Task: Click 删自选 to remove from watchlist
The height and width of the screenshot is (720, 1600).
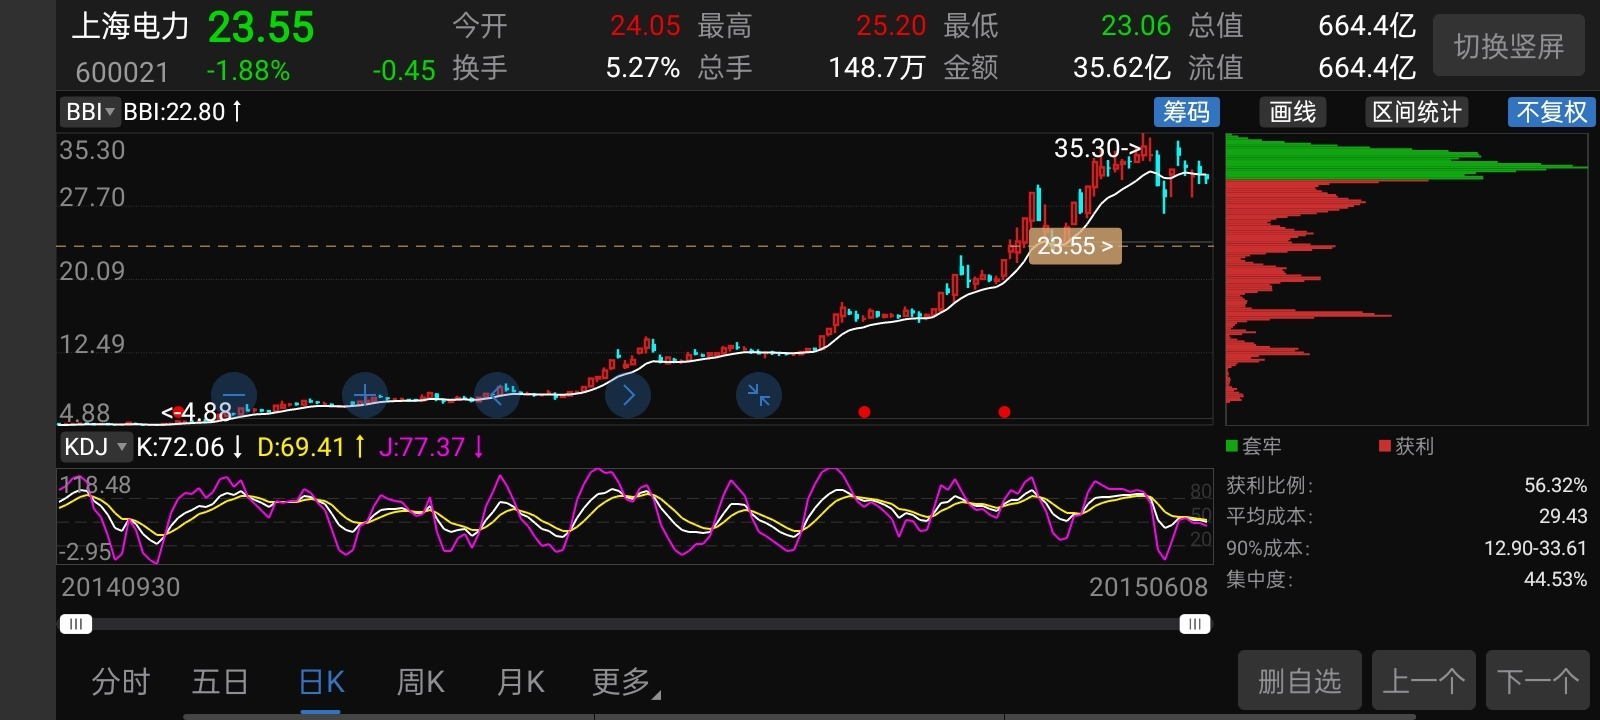Action: [1300, 681]
